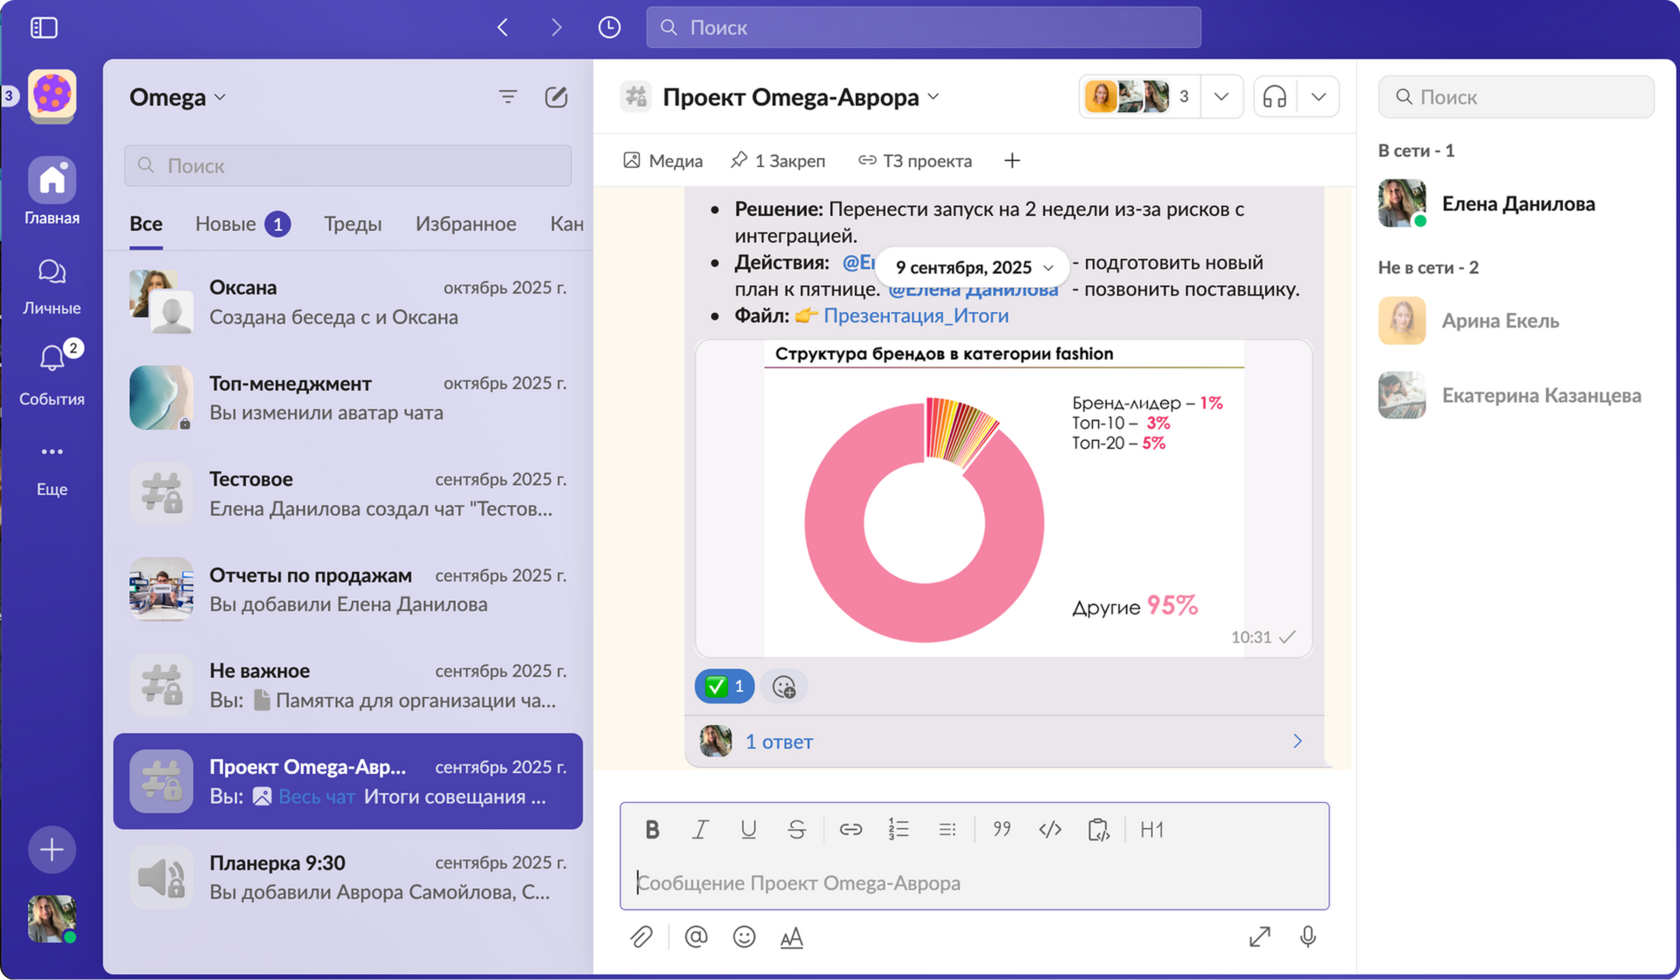This screenshot has height=980, width=1680.
Task: Insert a quote block
Action: (x=1001, y=829)
